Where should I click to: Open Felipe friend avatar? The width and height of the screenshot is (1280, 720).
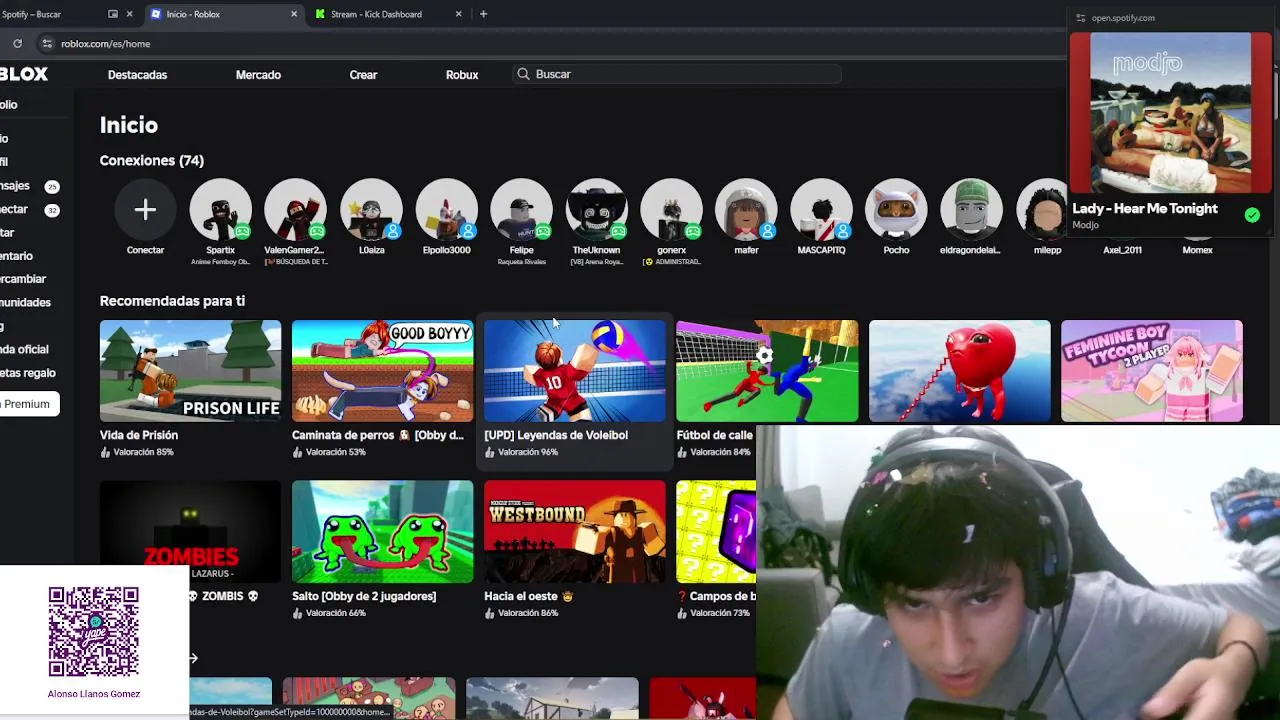click(x=521, y=210)
